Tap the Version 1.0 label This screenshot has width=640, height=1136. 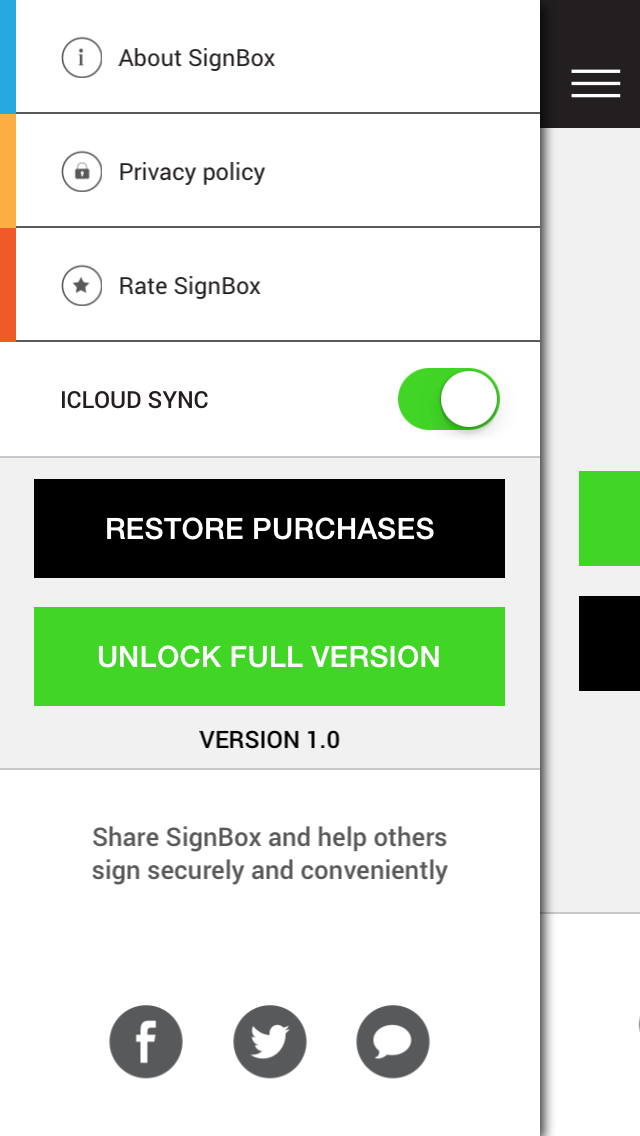pyautogui.click(x=270, y=740)
